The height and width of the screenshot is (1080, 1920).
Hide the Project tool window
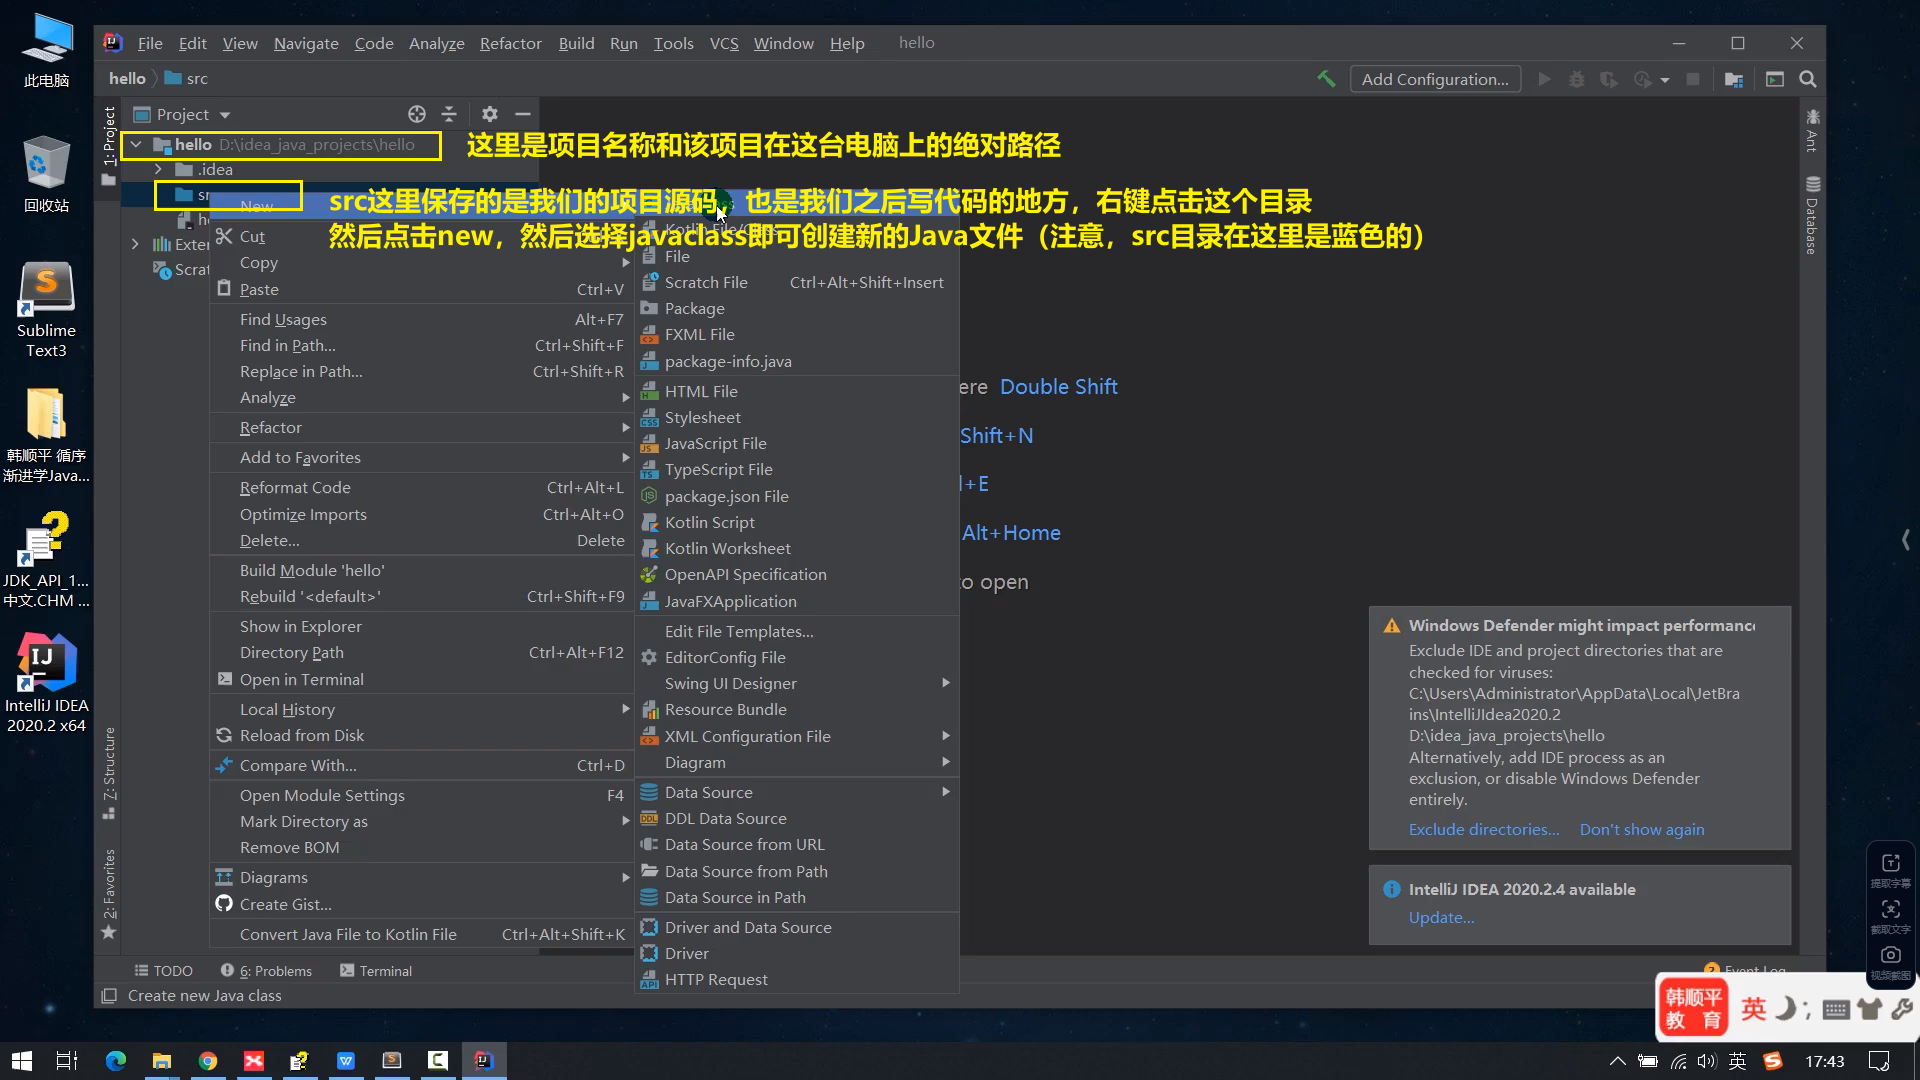[x=522, y=114]
